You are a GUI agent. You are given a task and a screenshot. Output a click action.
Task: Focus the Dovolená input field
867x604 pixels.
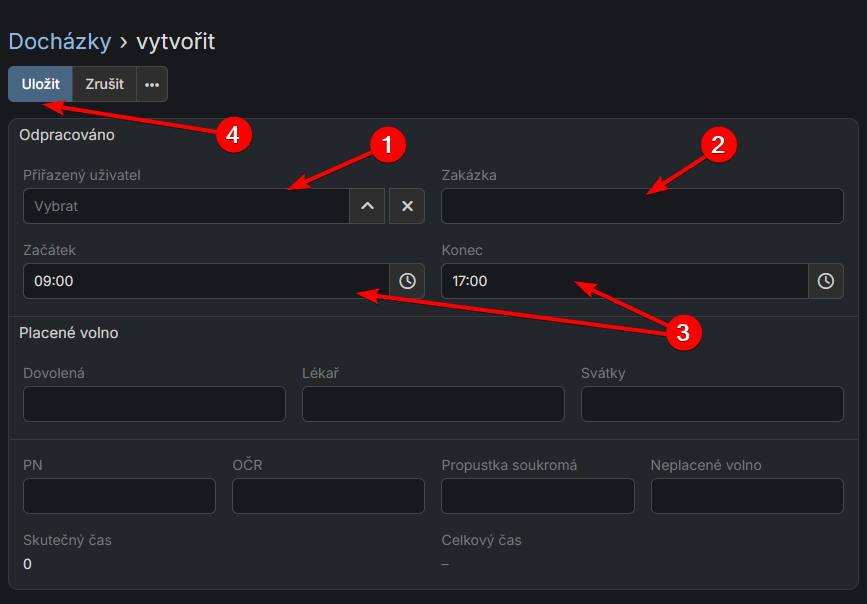(x=154, y=404)
